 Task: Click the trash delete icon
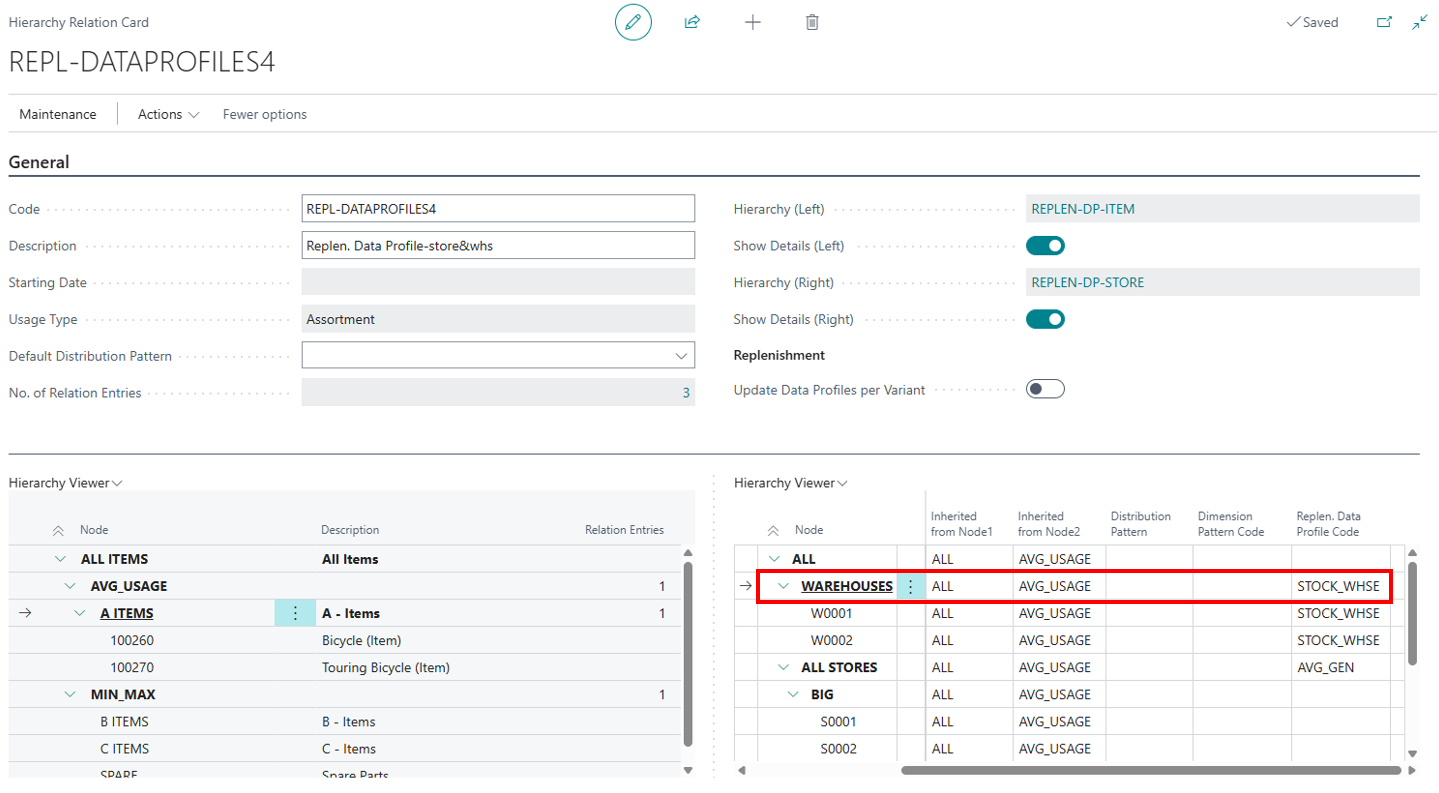[812, 22]
